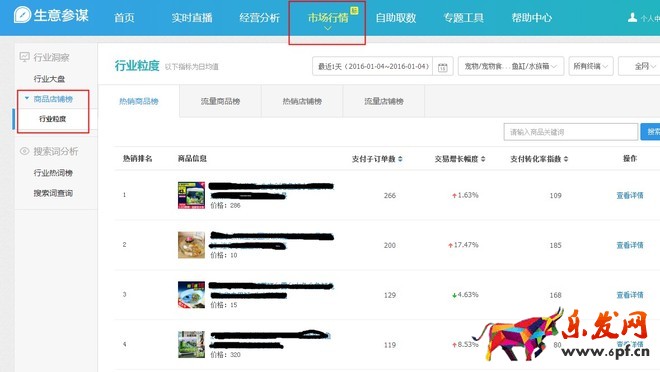Switch to 热销商品榜 tab
This screenshot has width=660, height=372.
[138, 101]
